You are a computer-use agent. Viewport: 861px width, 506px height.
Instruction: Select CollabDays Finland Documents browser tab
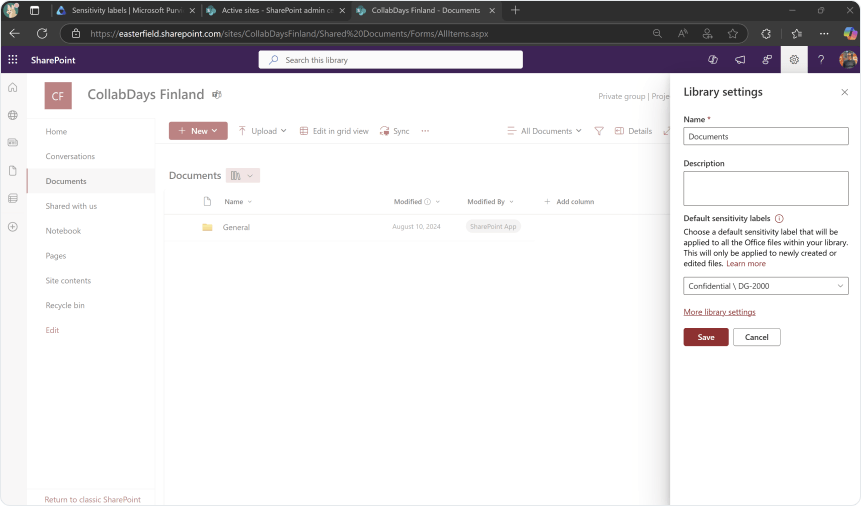(426, 10)
